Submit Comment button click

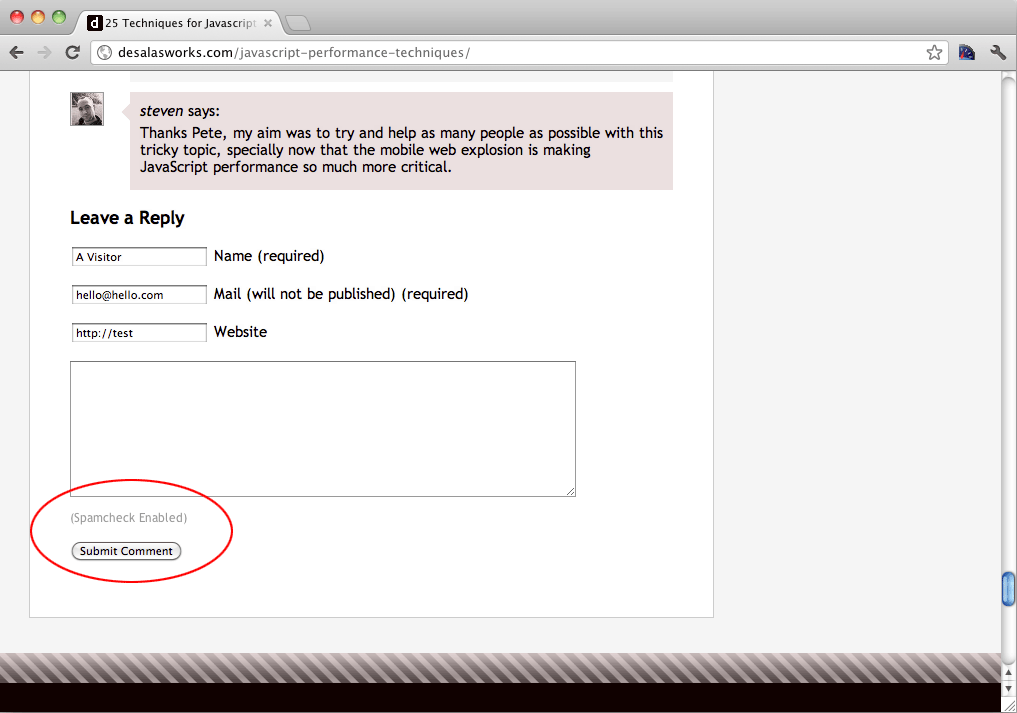click(126, 551)
